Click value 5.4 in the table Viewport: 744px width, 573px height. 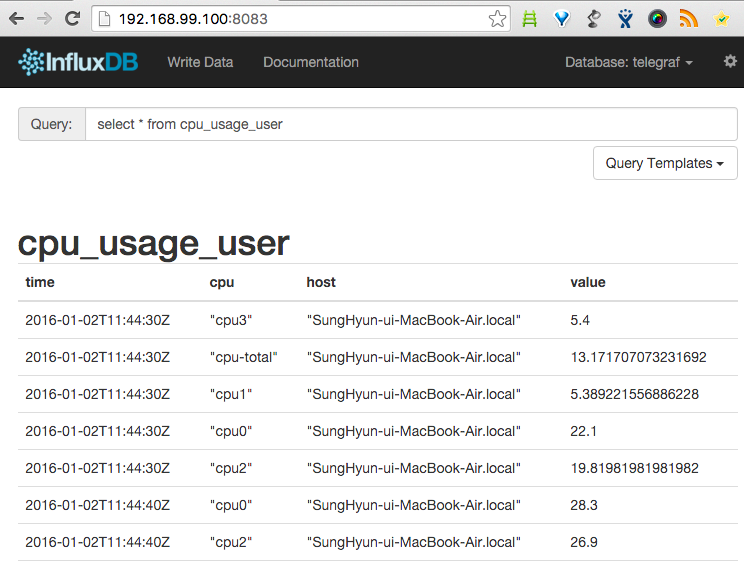point(580,320)
